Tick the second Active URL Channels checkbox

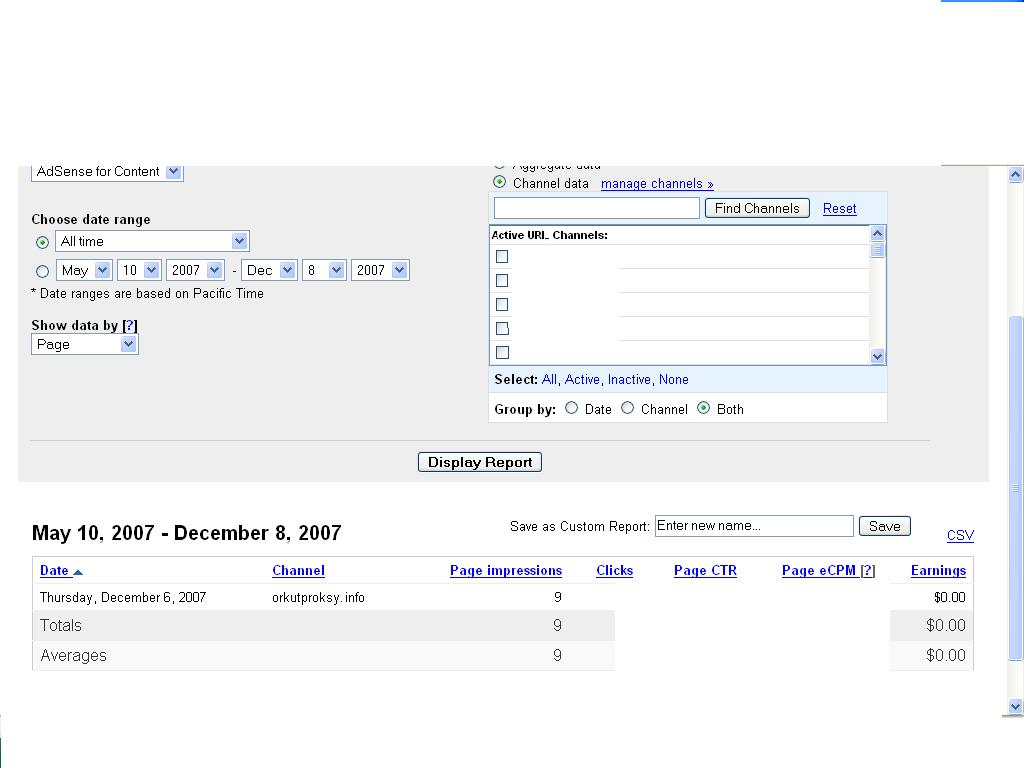coord(502,280)
